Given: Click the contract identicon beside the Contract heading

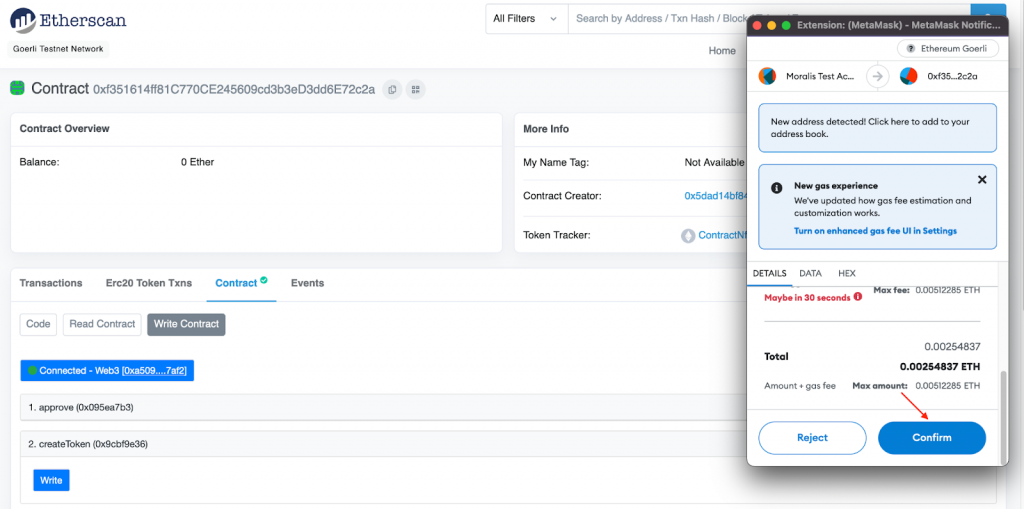Looking at the screenshot, I should click(17, 88).
